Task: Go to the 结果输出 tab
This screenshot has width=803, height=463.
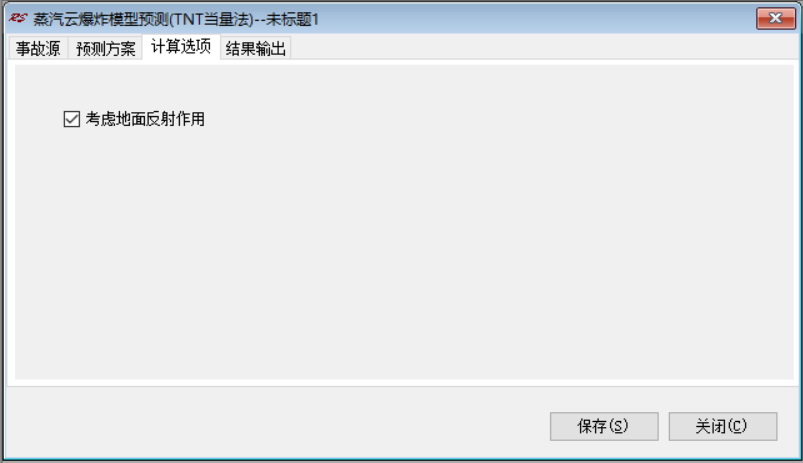Action: pos(256,49)
